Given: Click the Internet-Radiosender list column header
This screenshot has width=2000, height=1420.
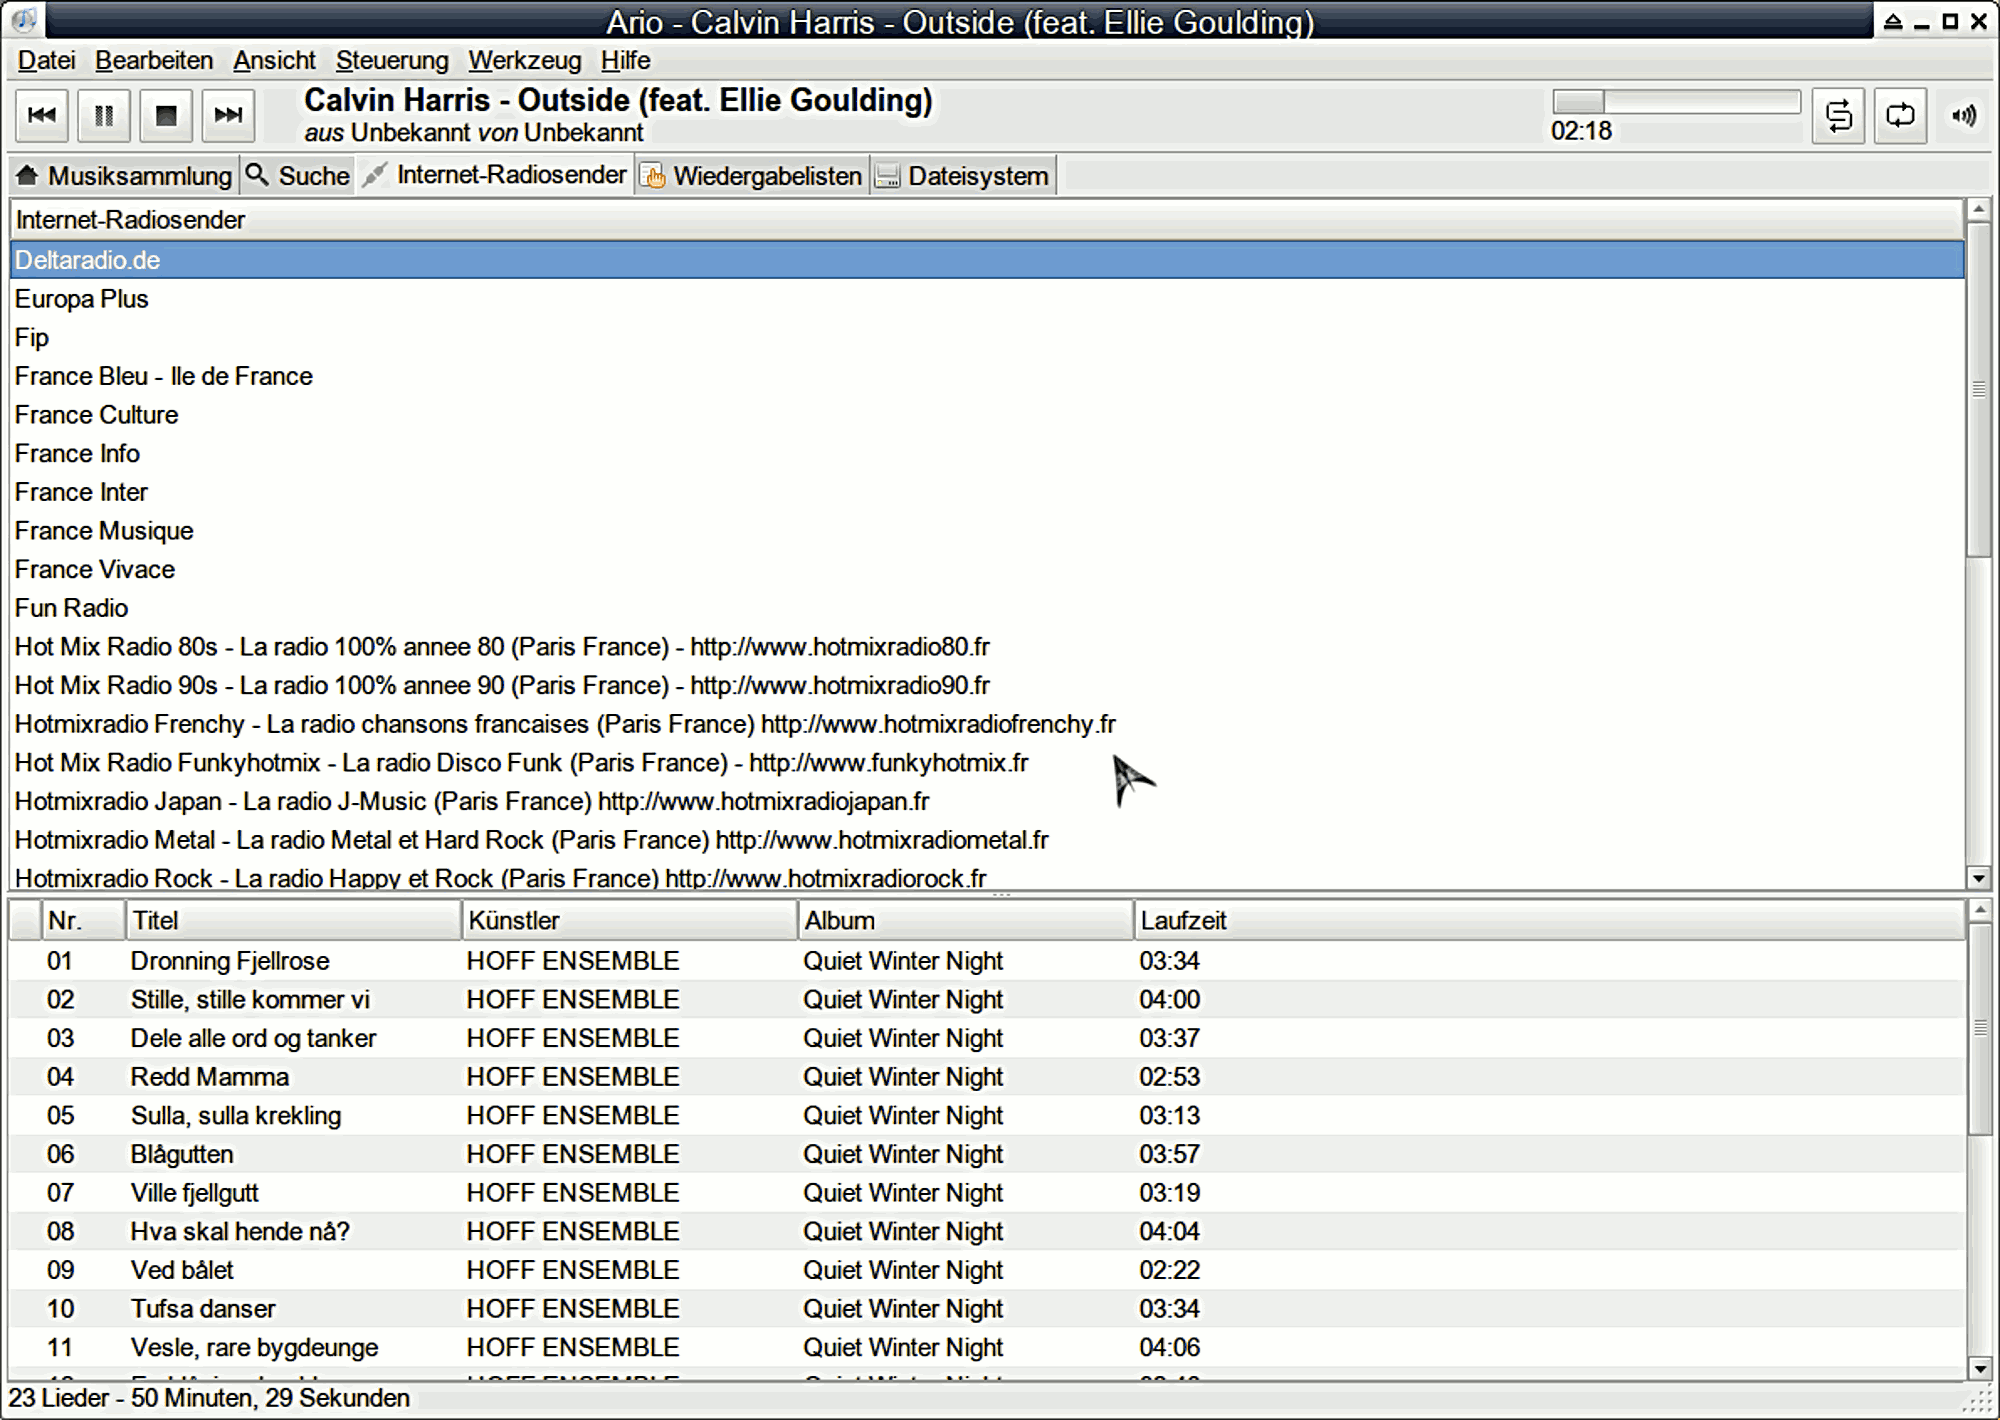Looking at the screenshot, I should point(986,220).
